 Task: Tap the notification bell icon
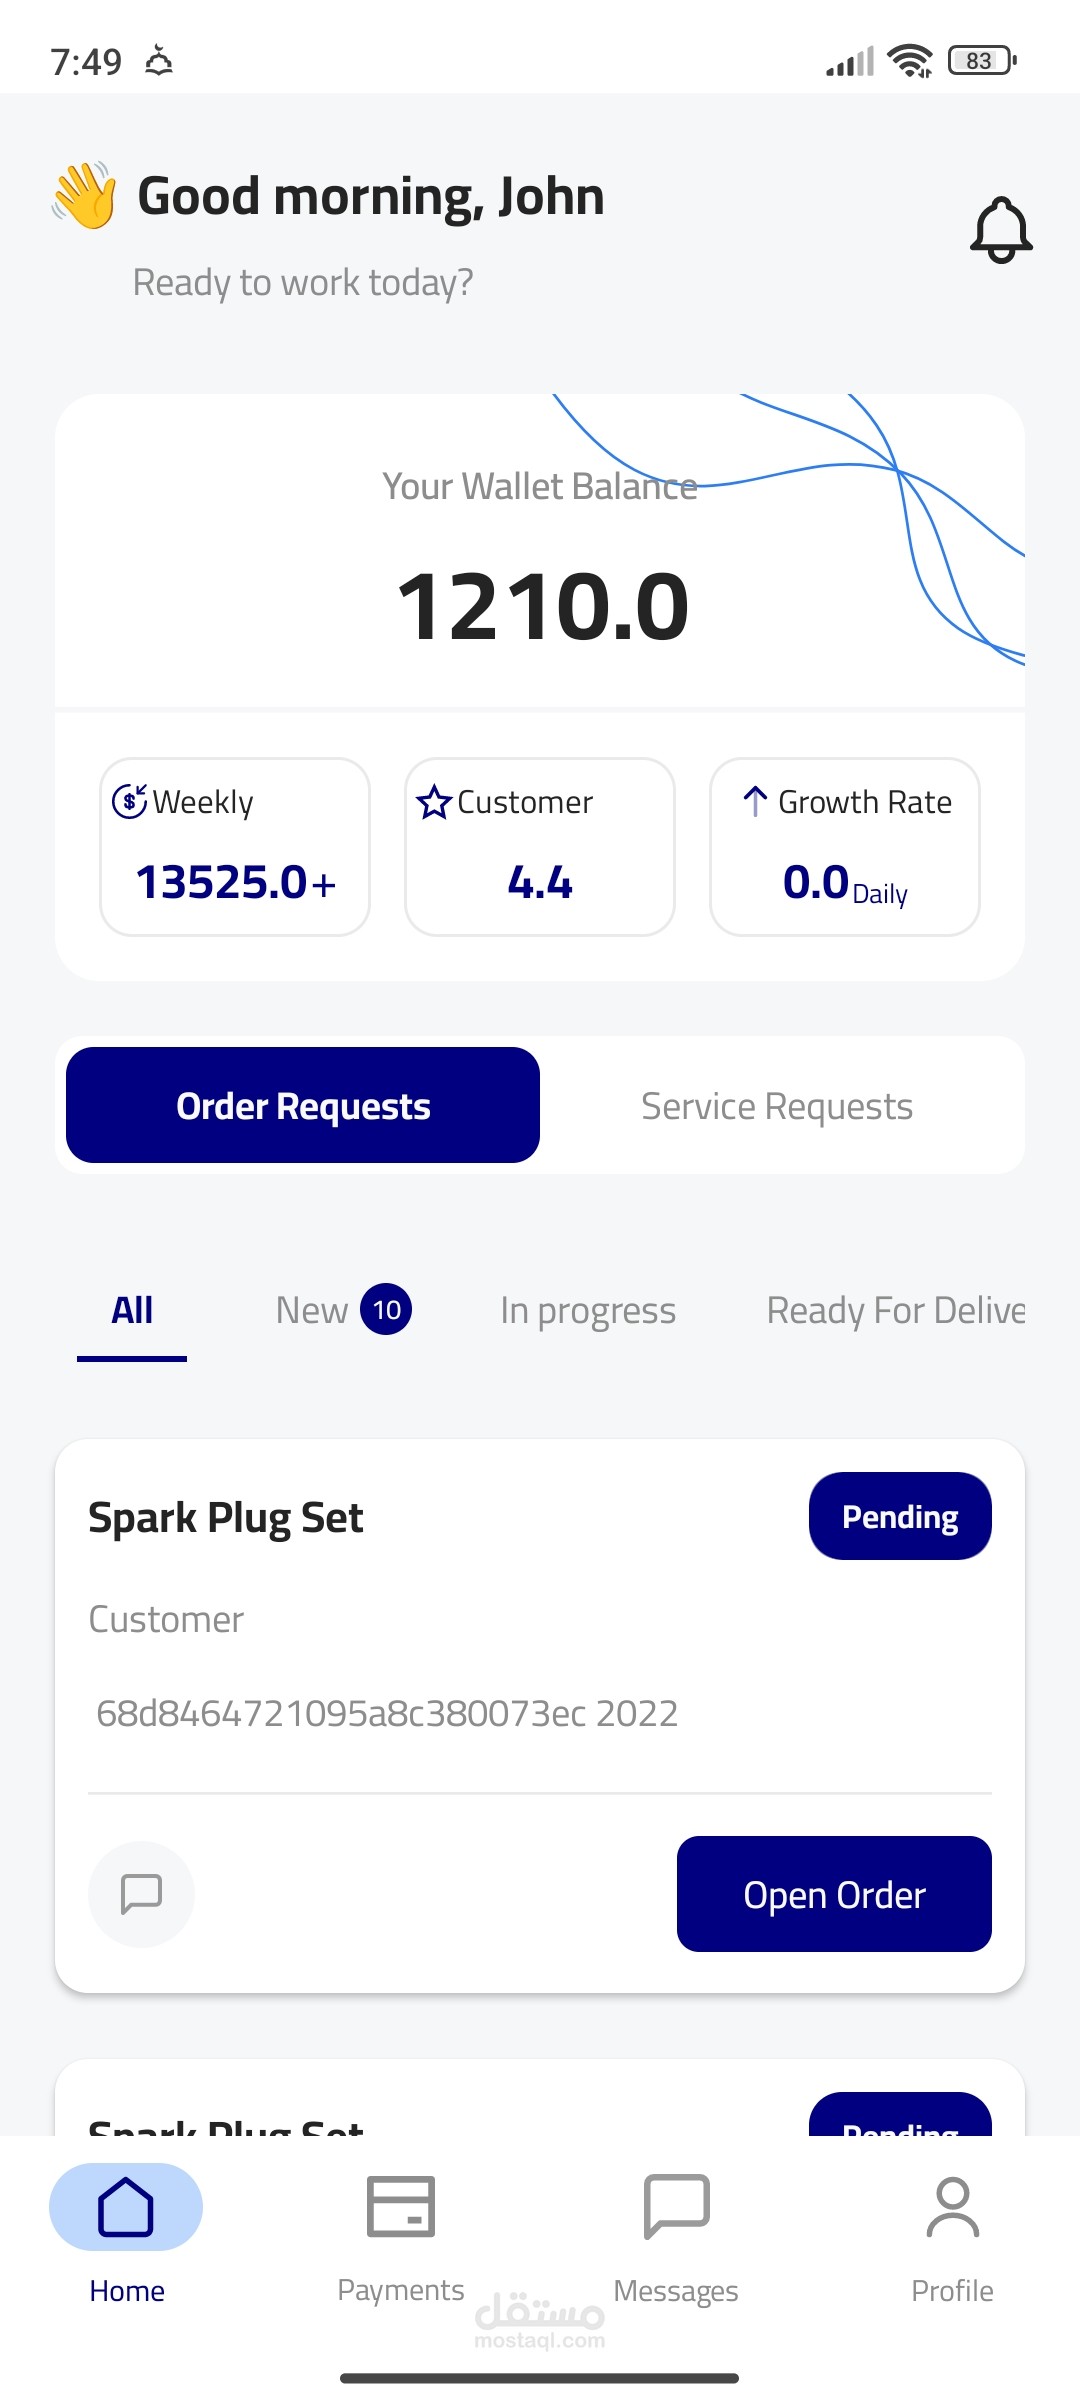pos(1001,230)
